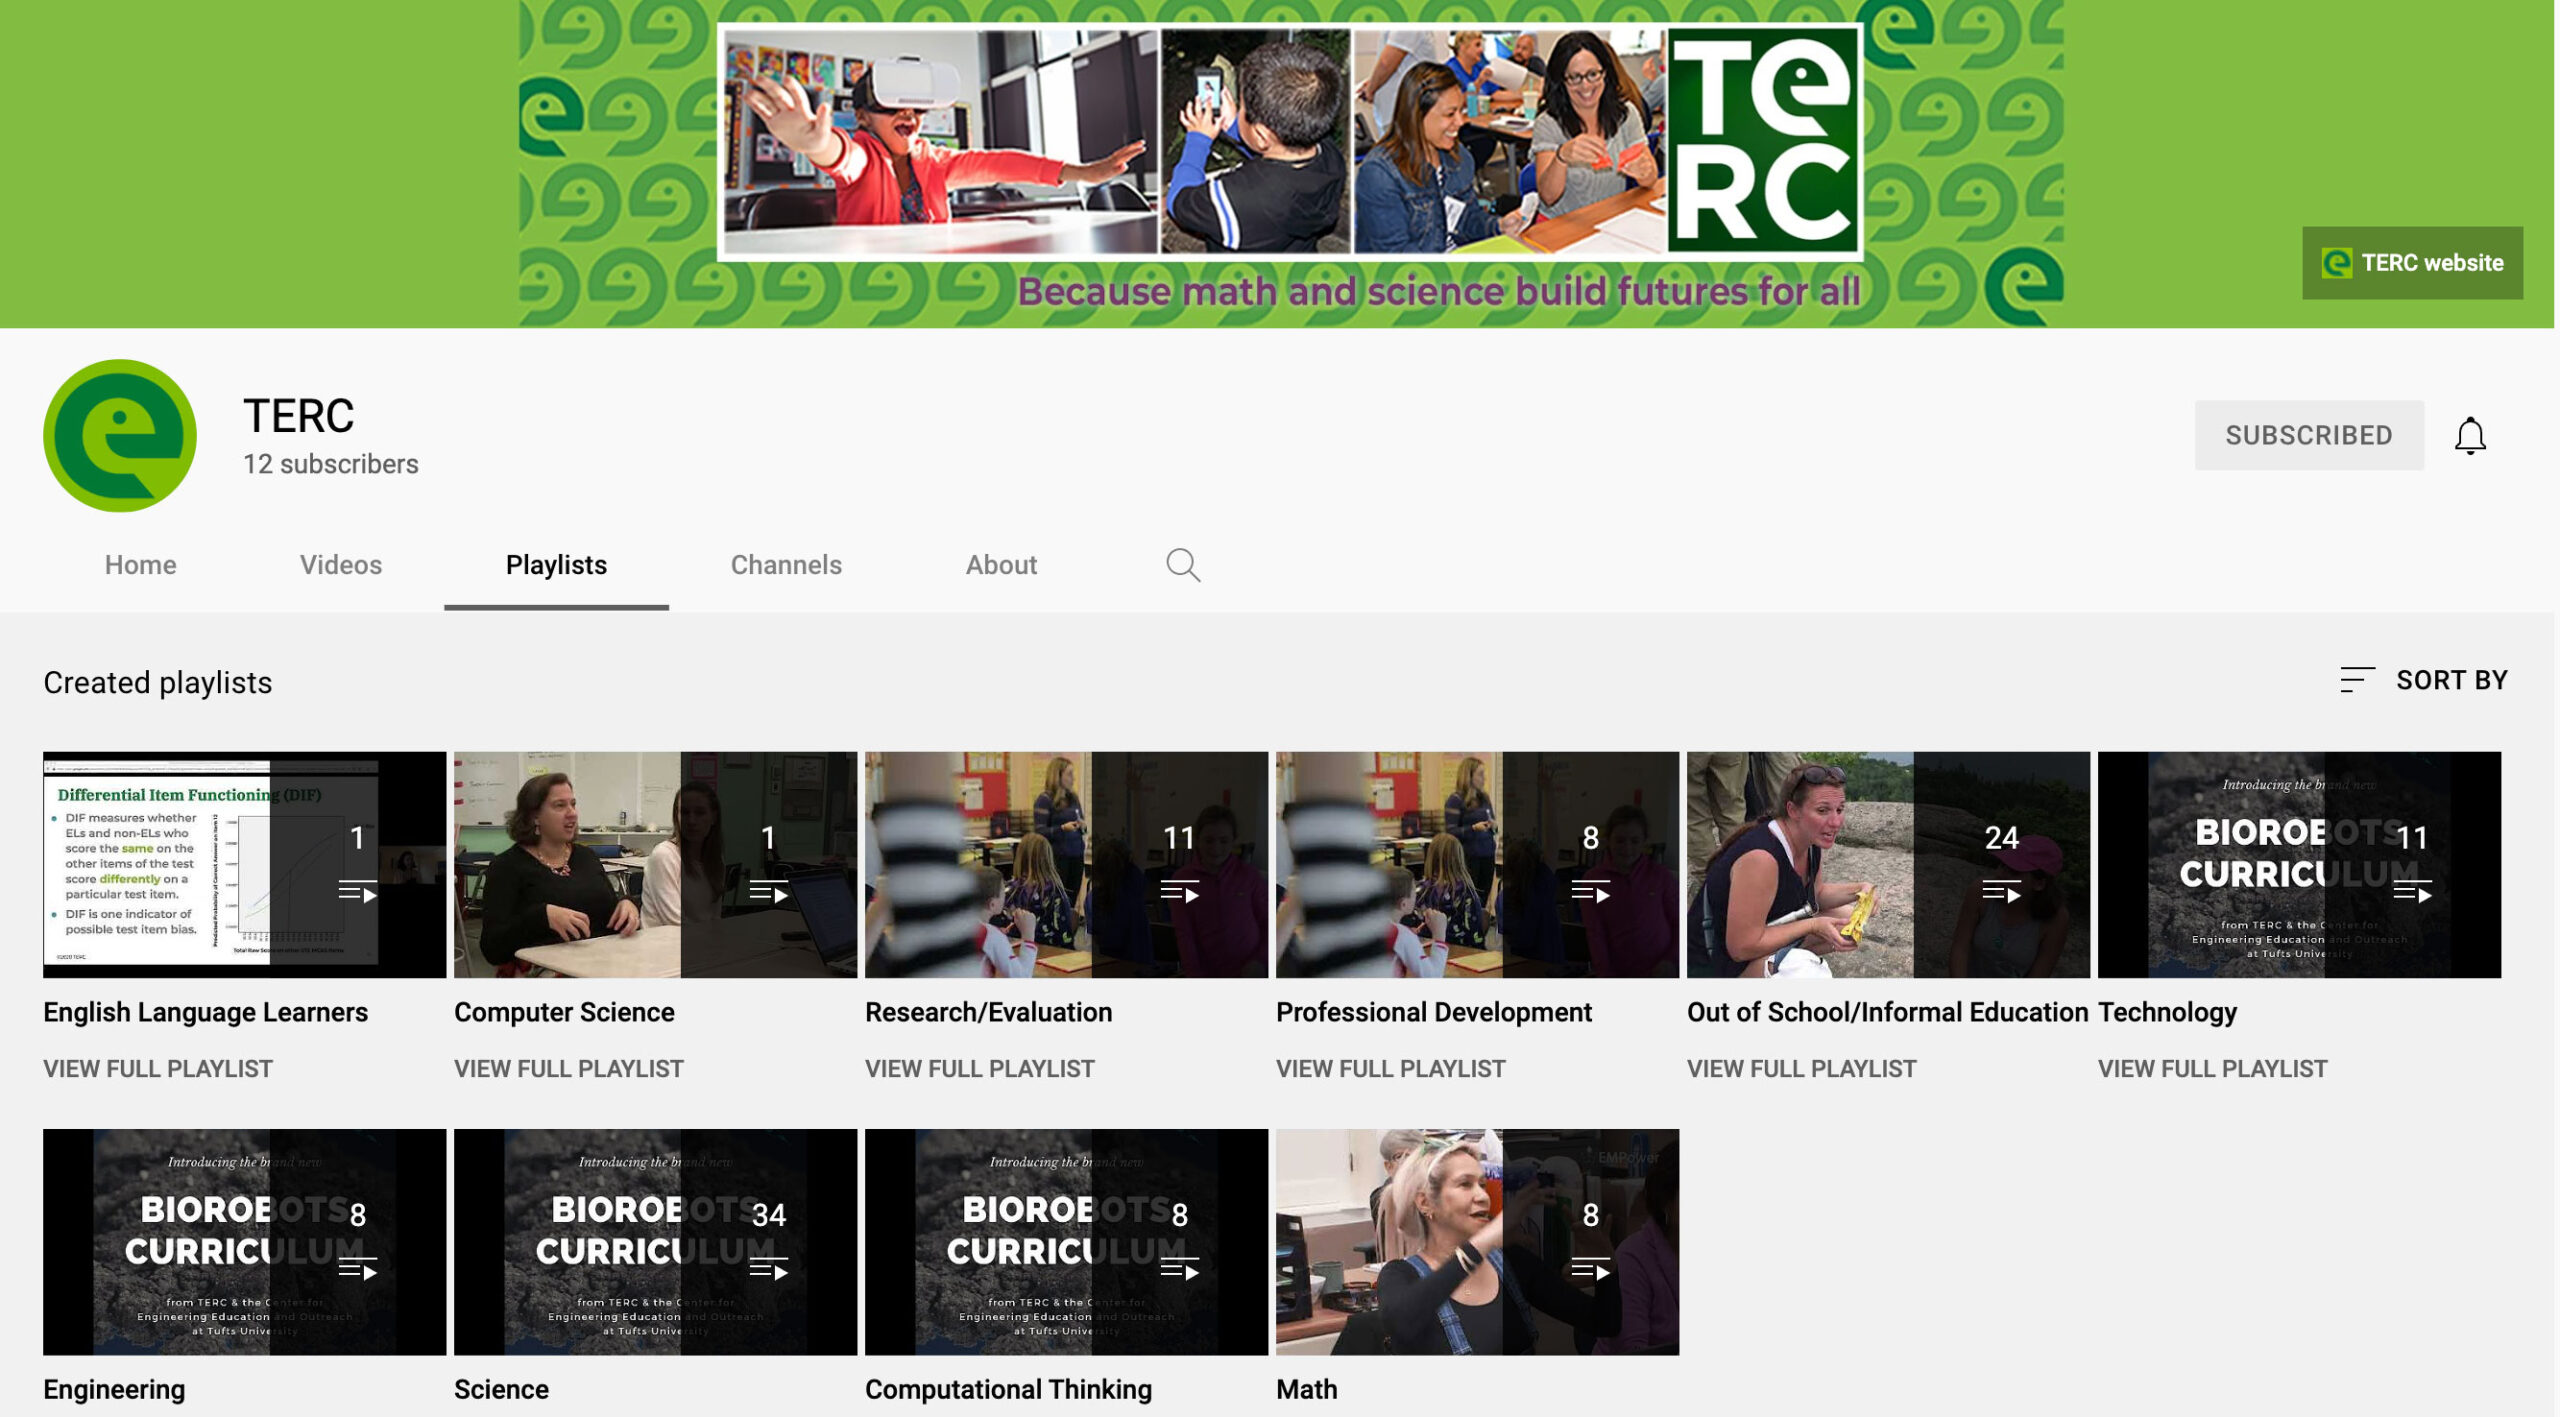Image resolution: width=2560 pixels, height=1417 pixels.
Task: Open the Science playlist title
Action: 501,1389
